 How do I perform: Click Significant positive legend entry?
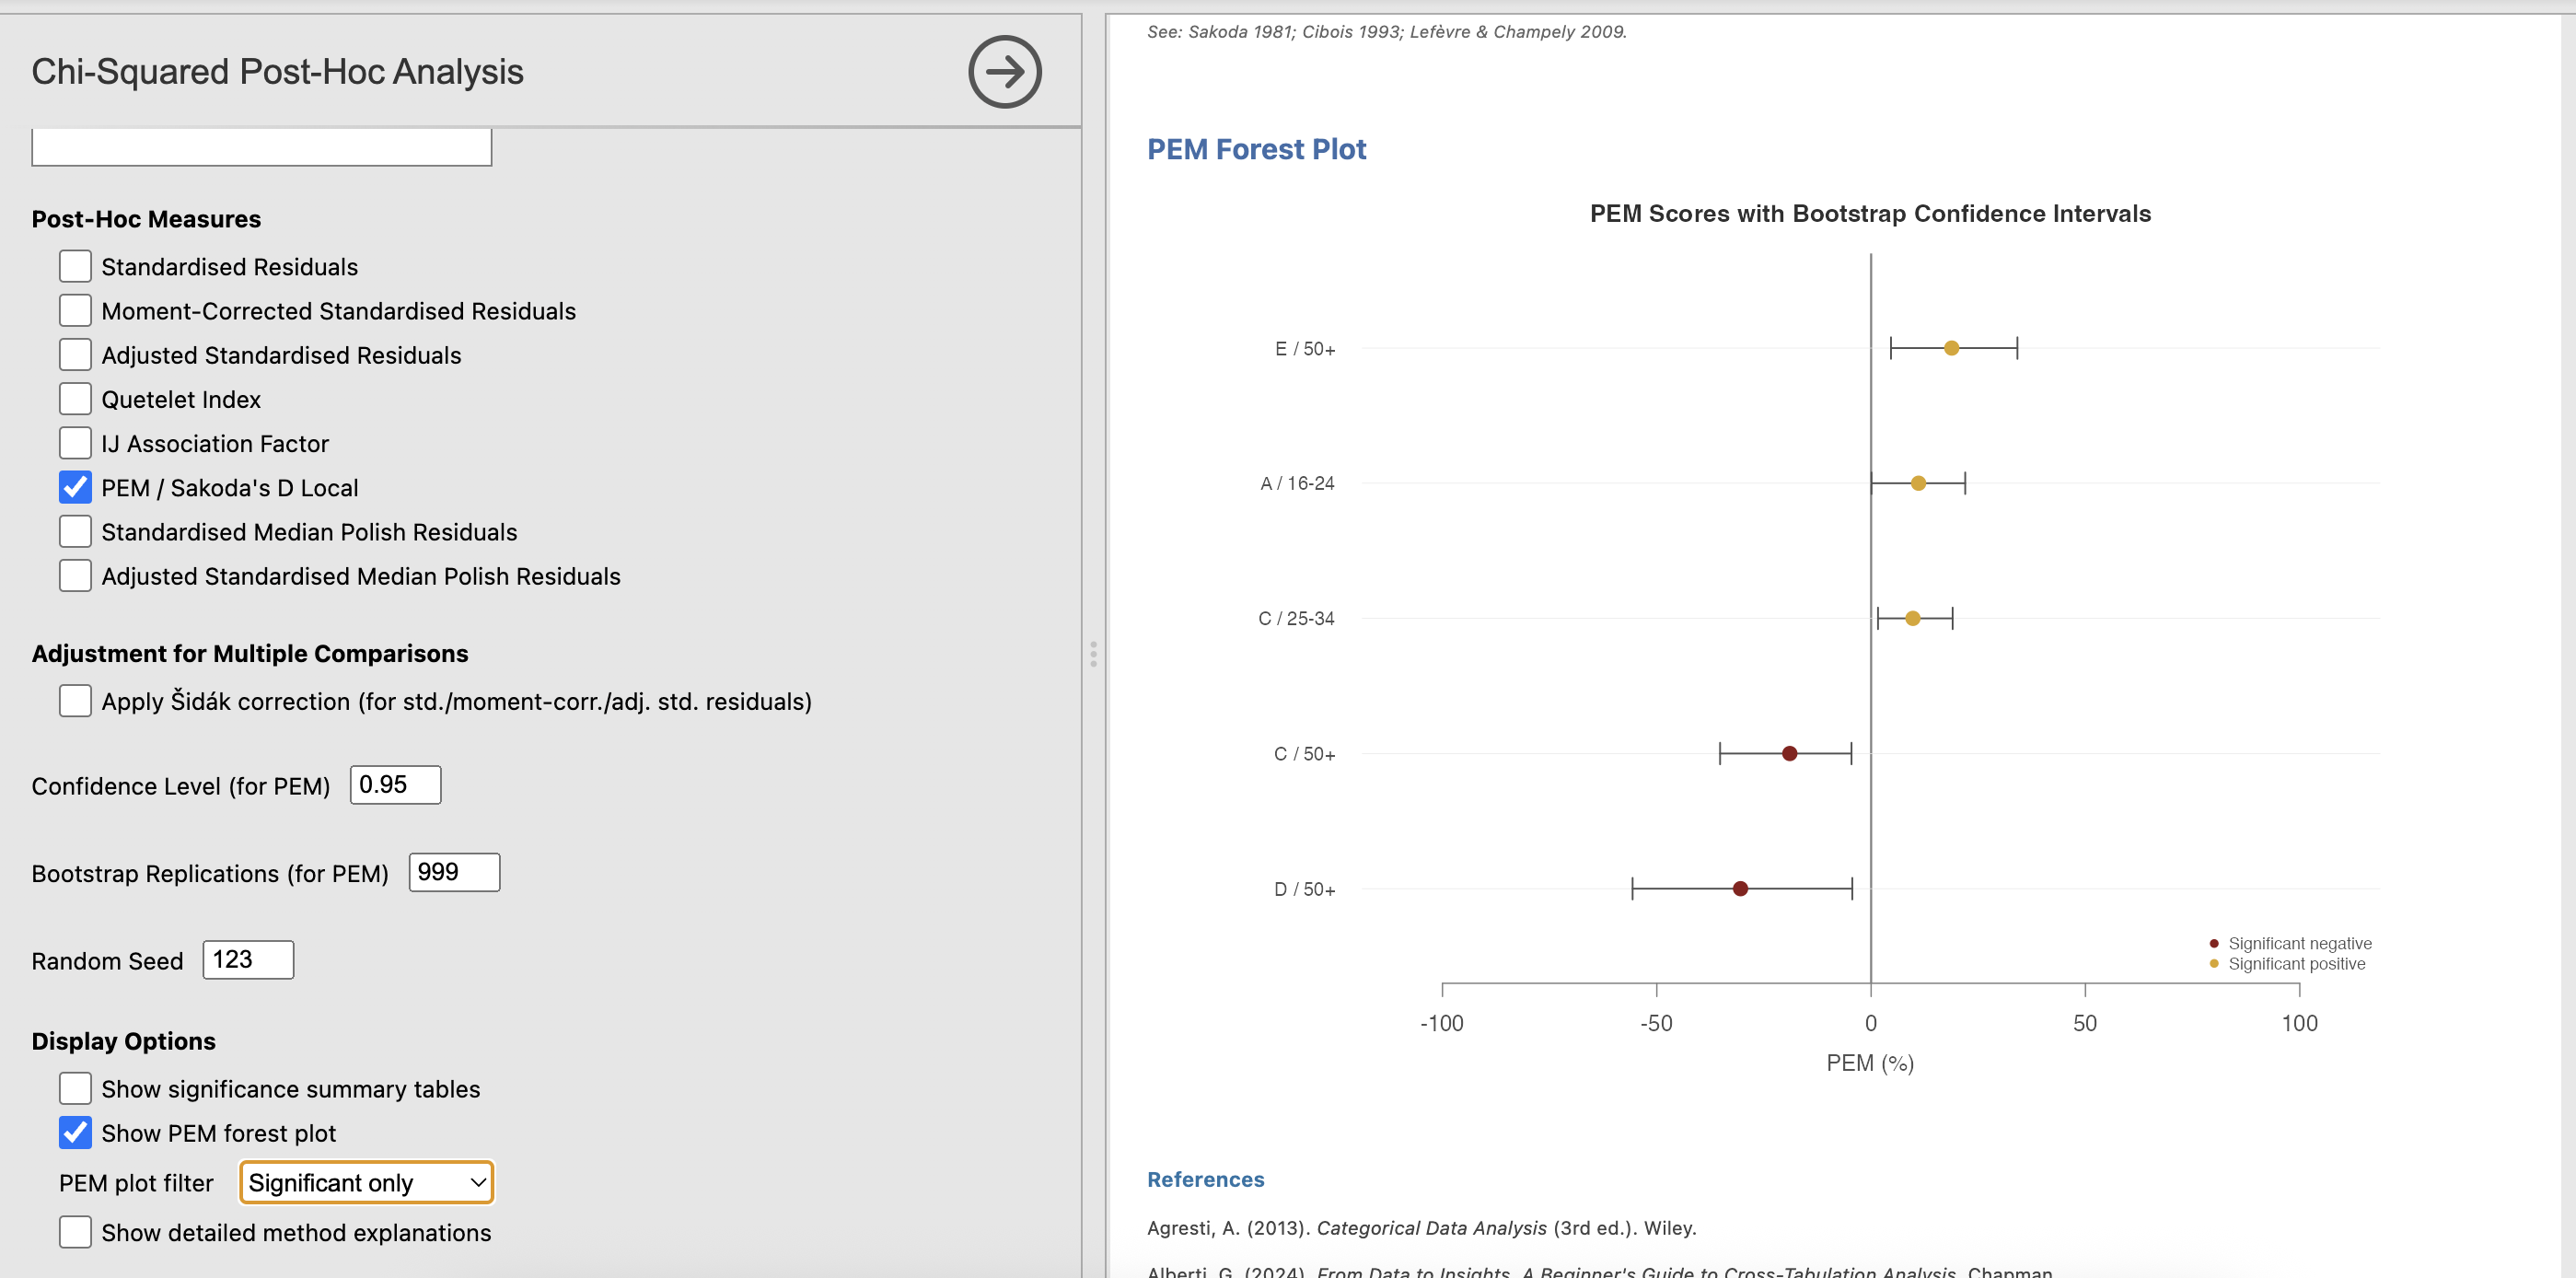click(x=2296, y=964)
